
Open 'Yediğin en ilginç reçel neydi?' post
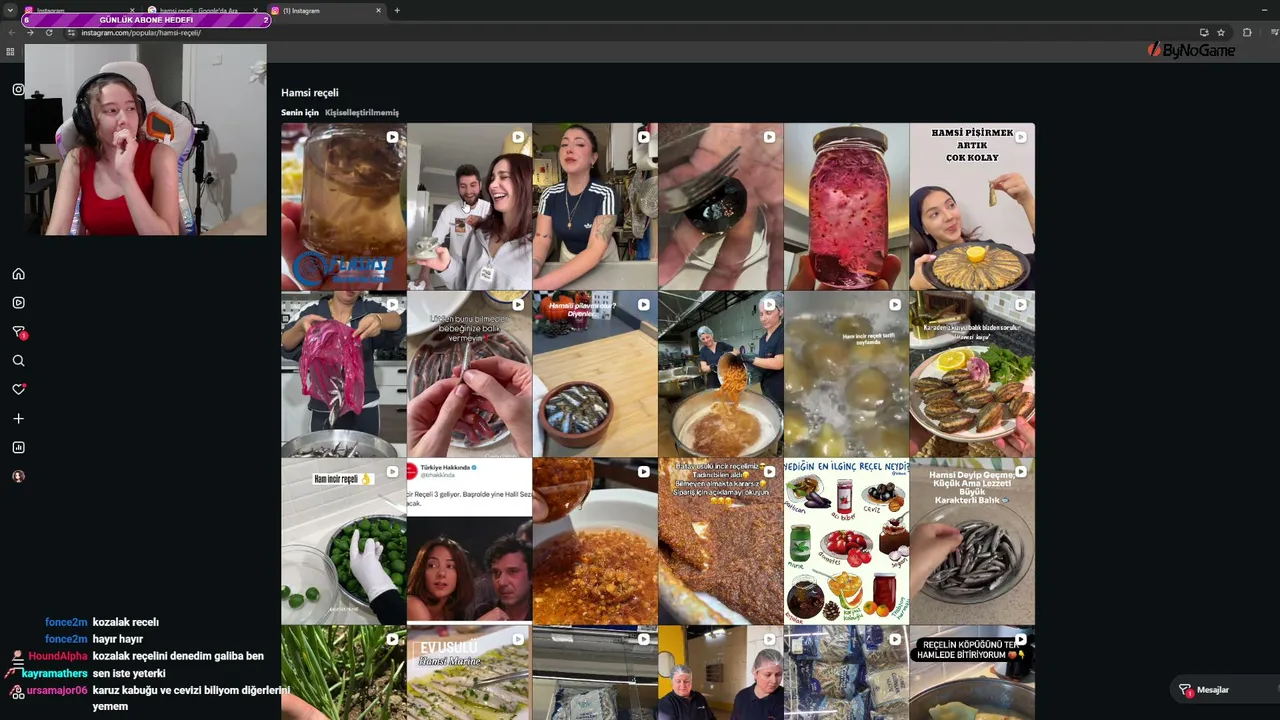846,541
